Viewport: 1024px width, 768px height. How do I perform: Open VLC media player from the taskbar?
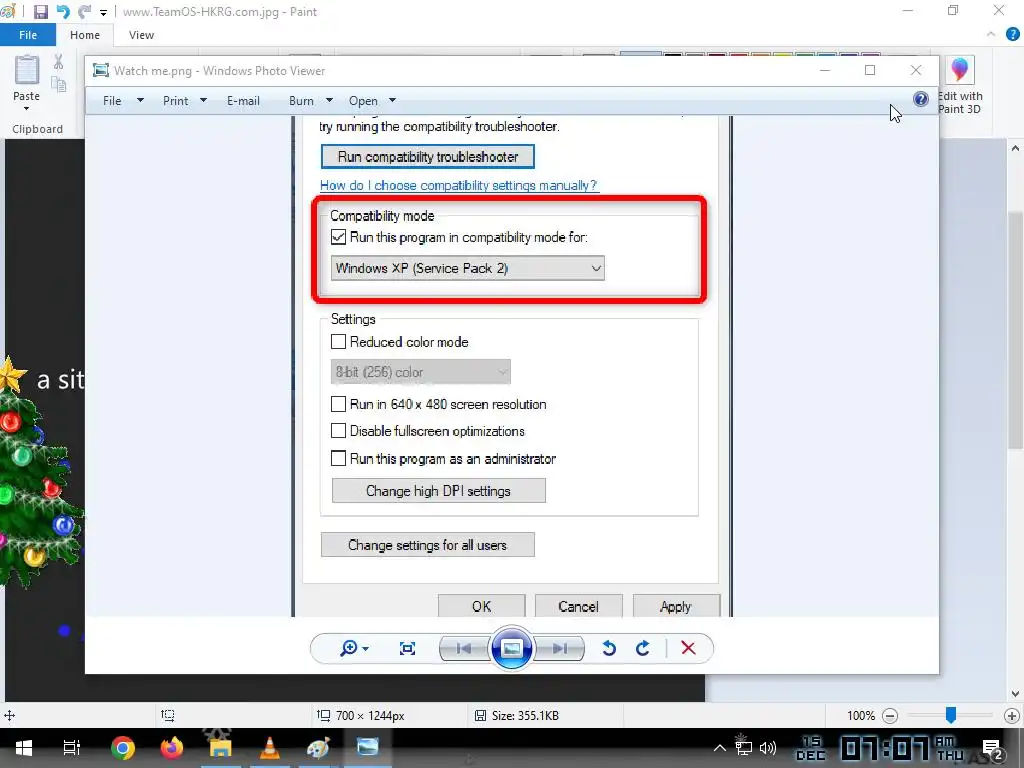pyautogui.click(x=270, y=748)
